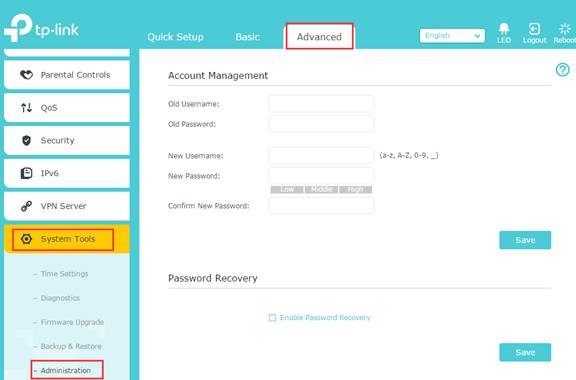This screenshot has width=576, height=380.
Task: Open the IPv6 menu
Action: pyautogui.click(x=67, y=173)
